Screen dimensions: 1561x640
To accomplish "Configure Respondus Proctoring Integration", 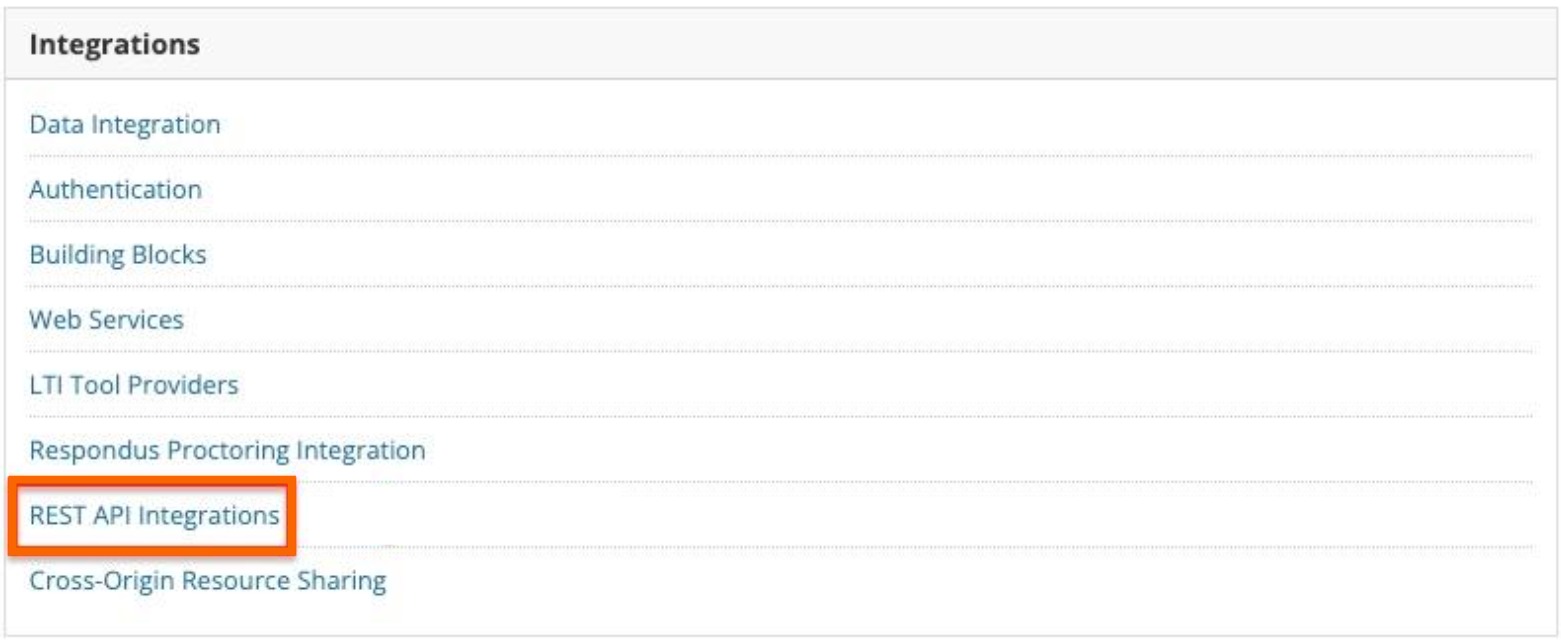I will [227, 450].
